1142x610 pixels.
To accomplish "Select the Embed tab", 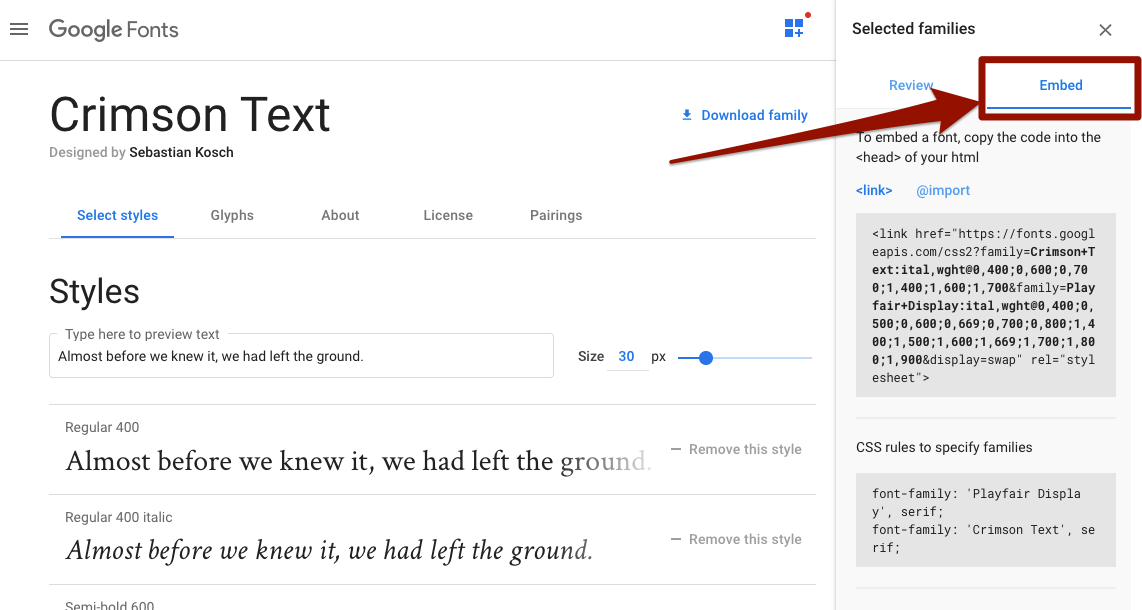I will tap(1060, 85).
